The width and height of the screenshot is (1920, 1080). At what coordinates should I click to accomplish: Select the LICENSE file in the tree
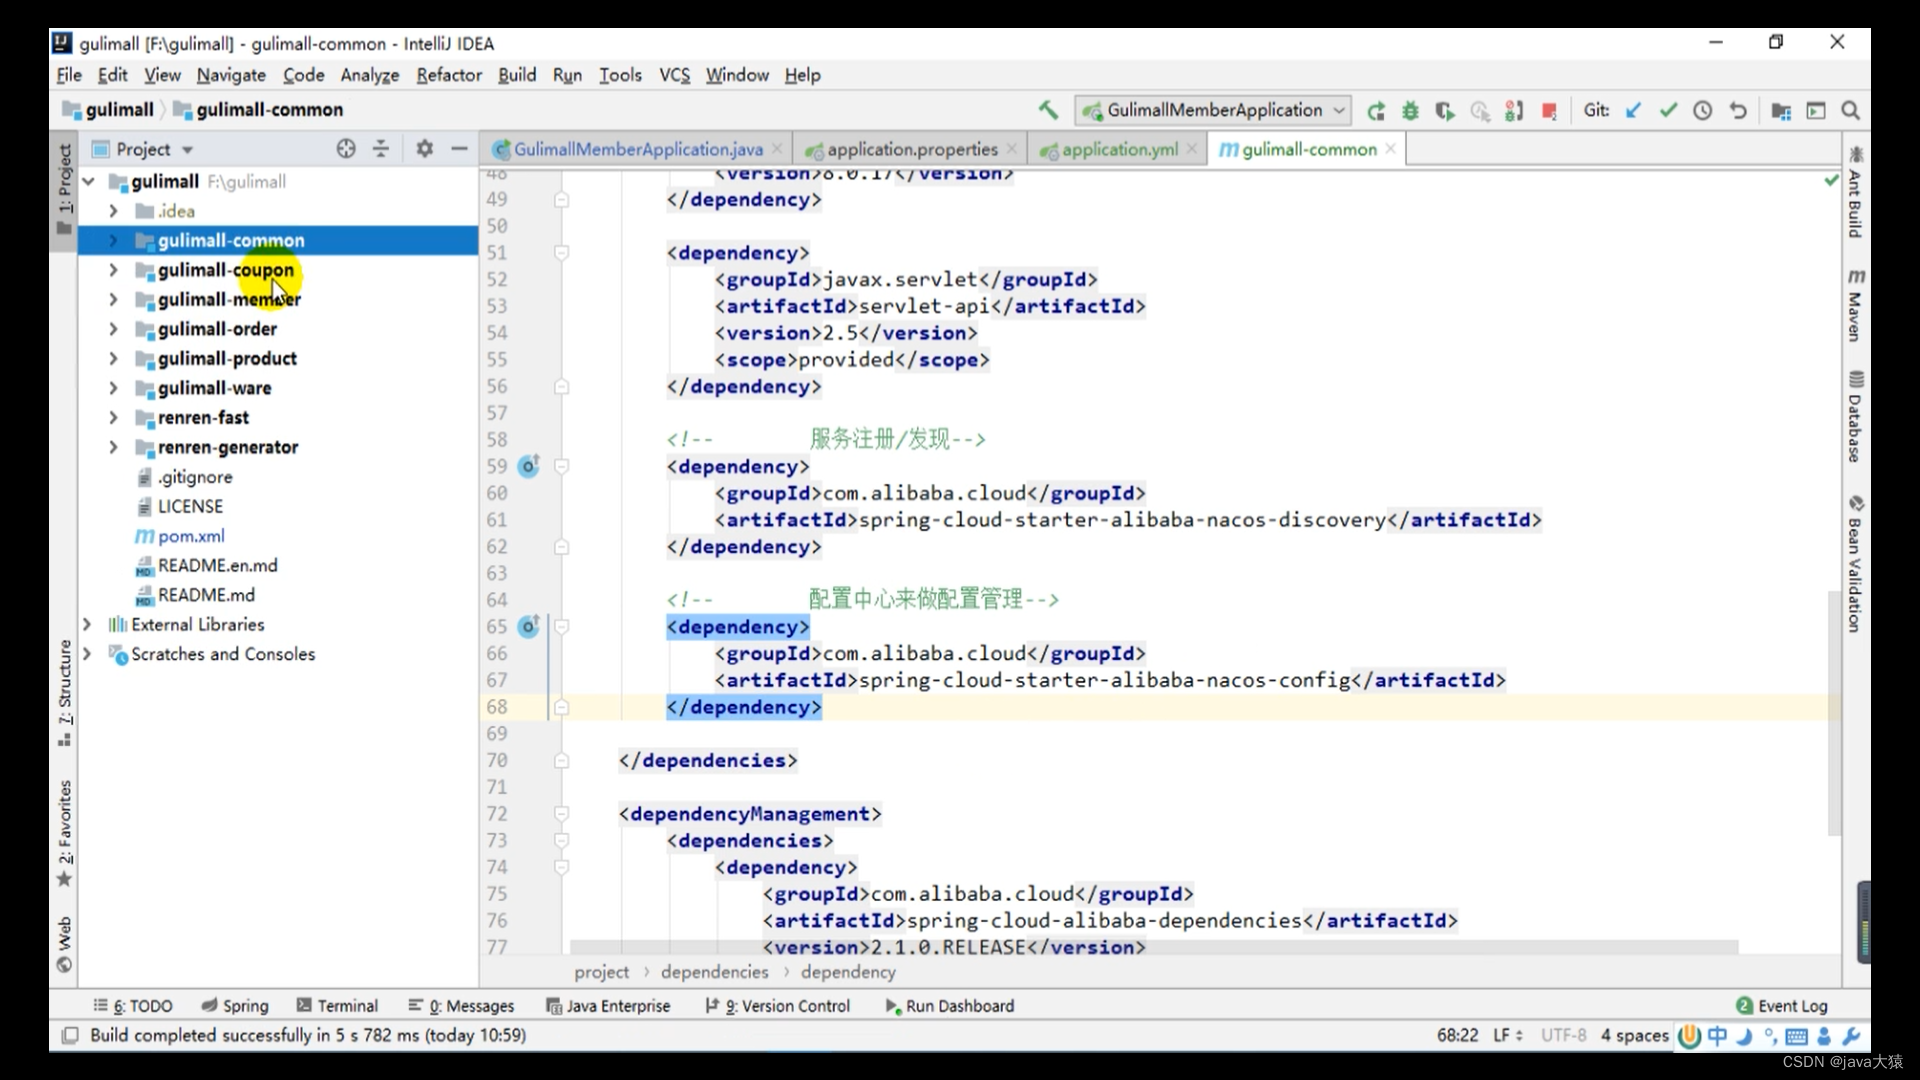(190, 506)
